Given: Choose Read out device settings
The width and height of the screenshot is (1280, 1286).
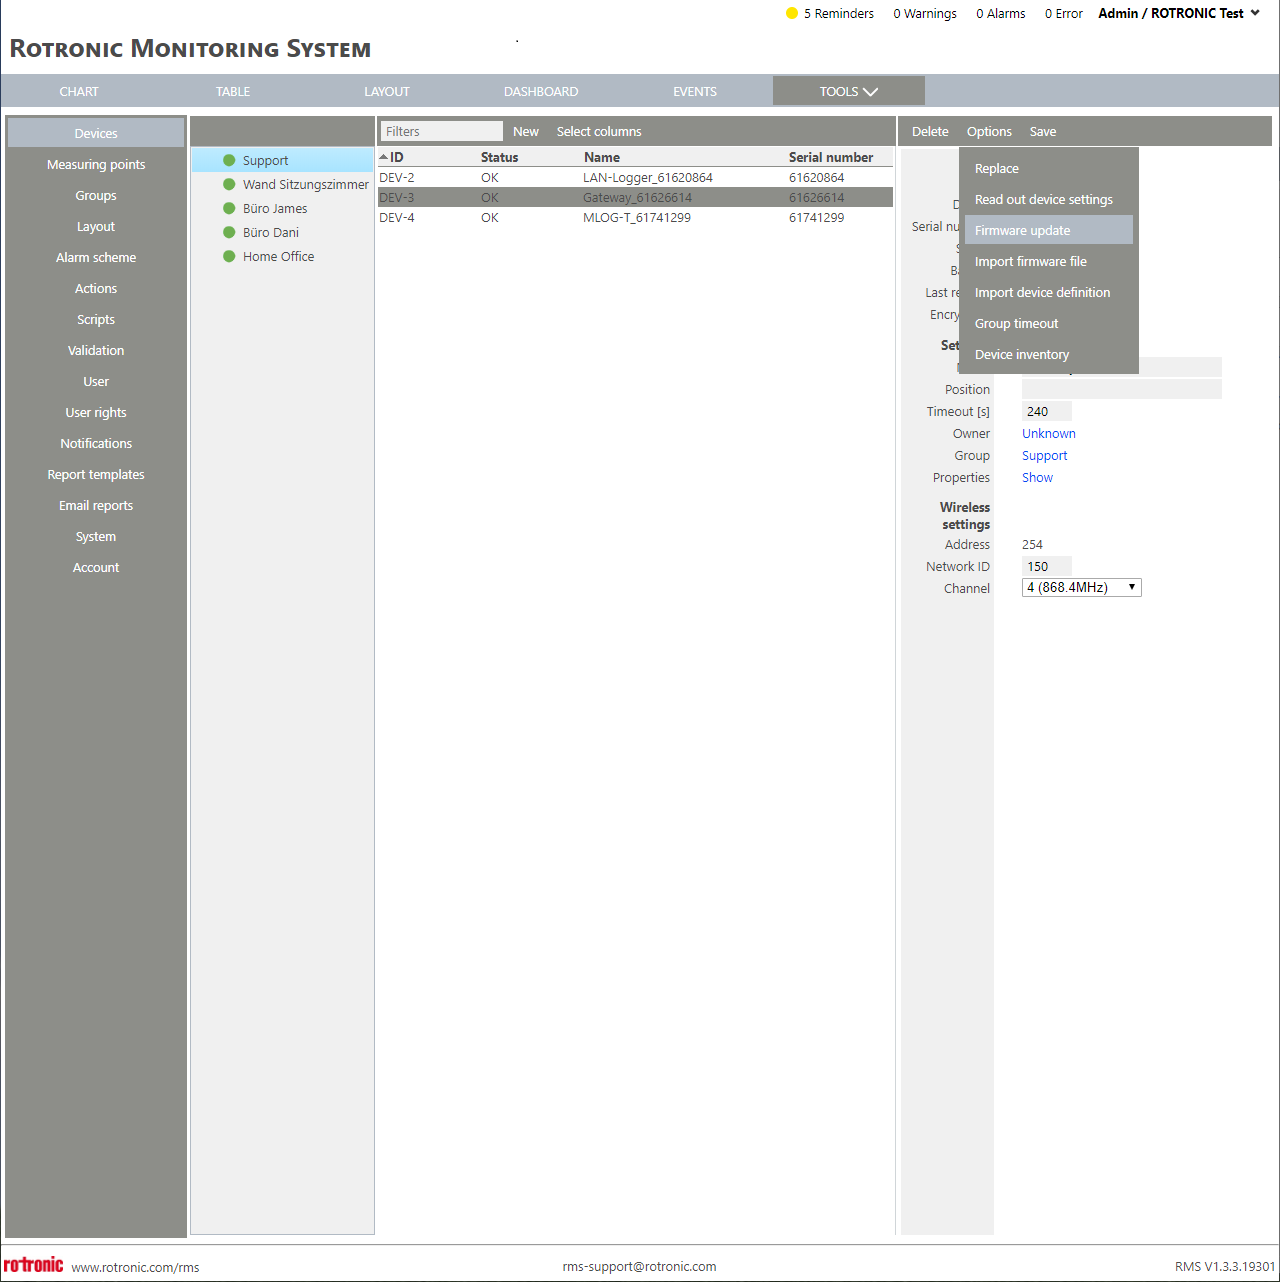Looking at the screenshot, I should coord(1049,199).
